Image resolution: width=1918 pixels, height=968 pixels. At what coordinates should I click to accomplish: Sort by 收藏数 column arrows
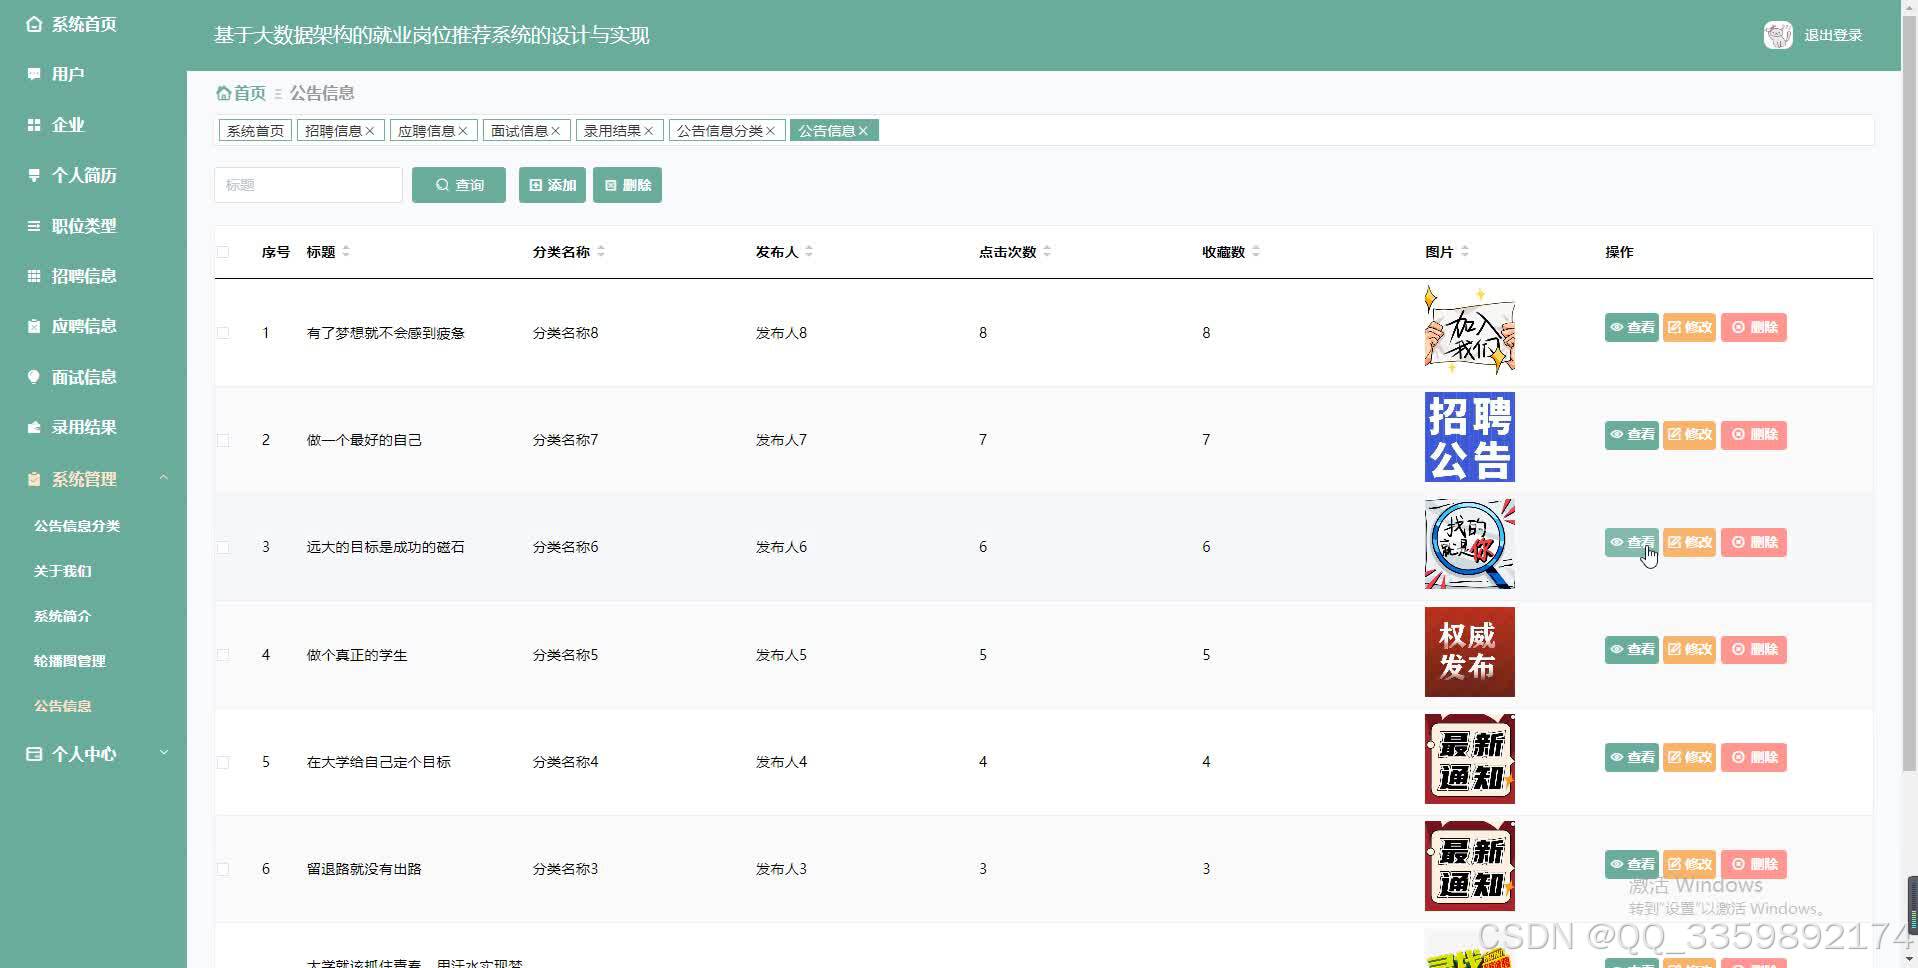[1256, 252]
